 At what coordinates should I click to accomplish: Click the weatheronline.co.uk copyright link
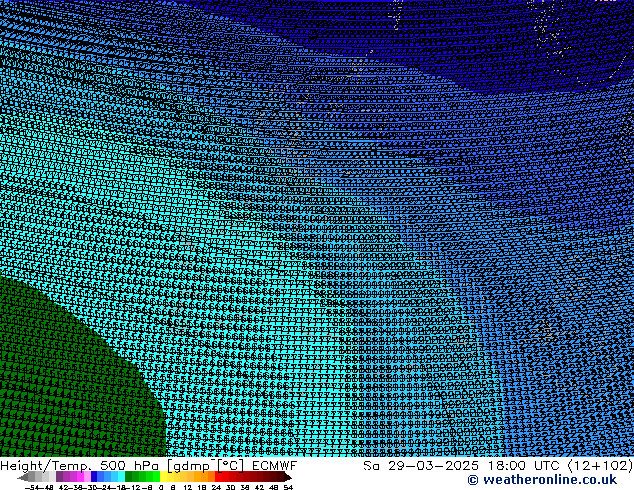[542, 480]
